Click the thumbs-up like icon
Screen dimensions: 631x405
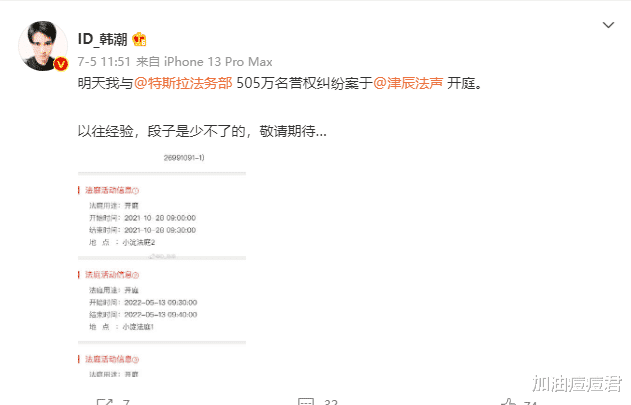[508, 402]
